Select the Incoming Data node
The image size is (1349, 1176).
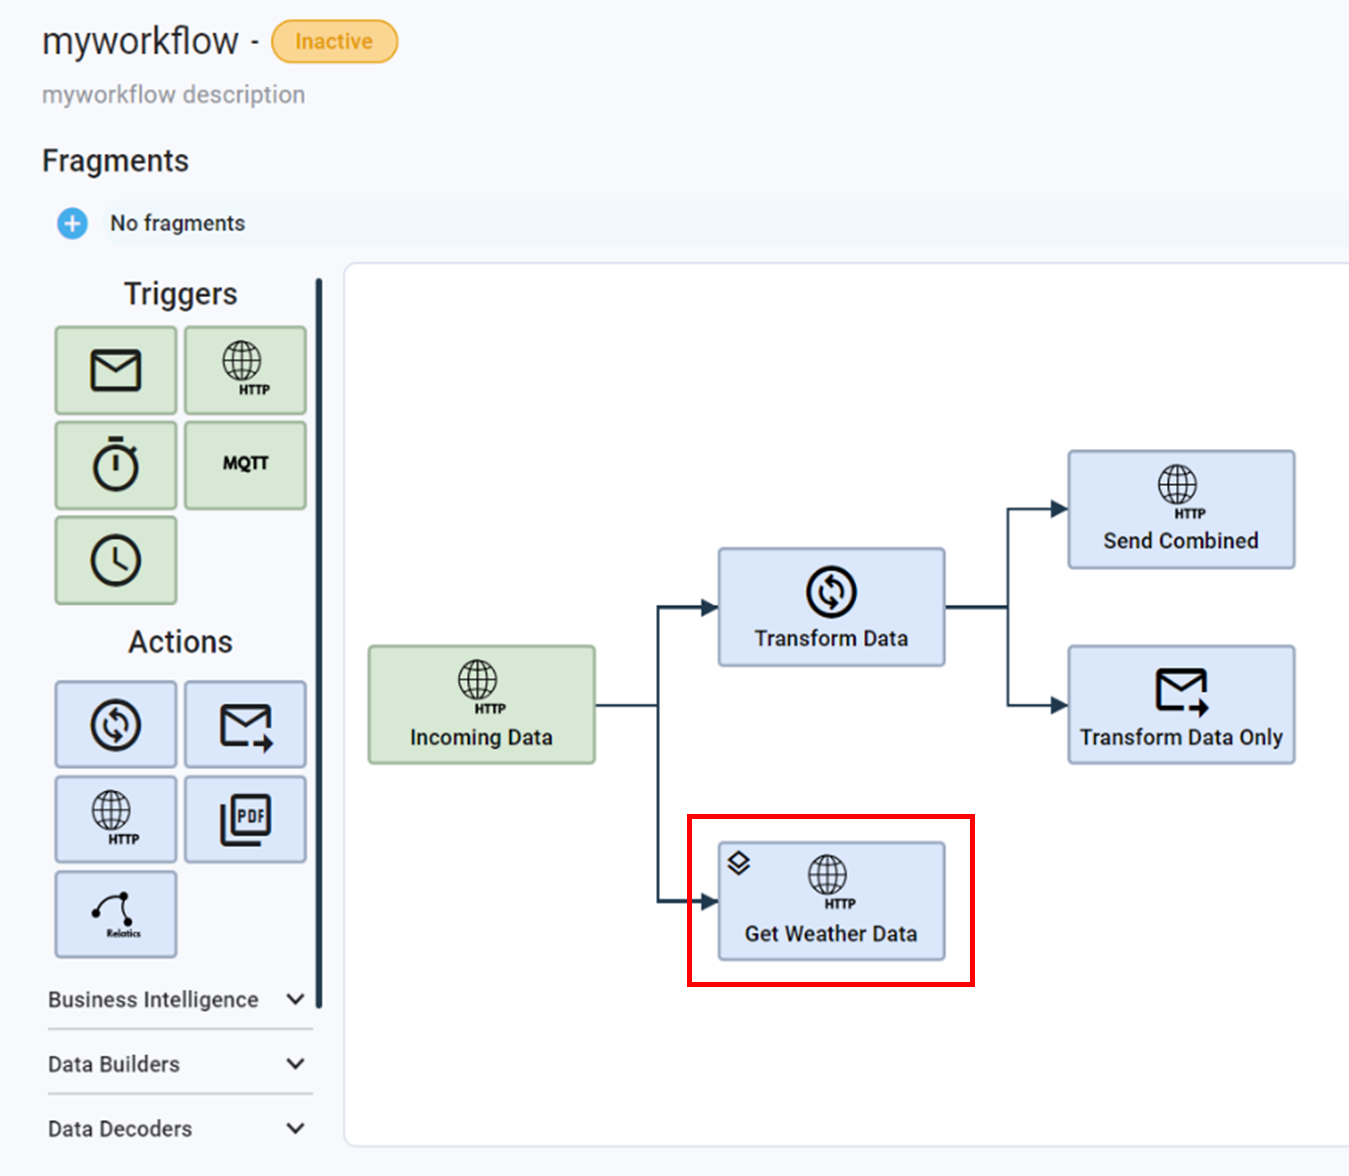[481, 704]
